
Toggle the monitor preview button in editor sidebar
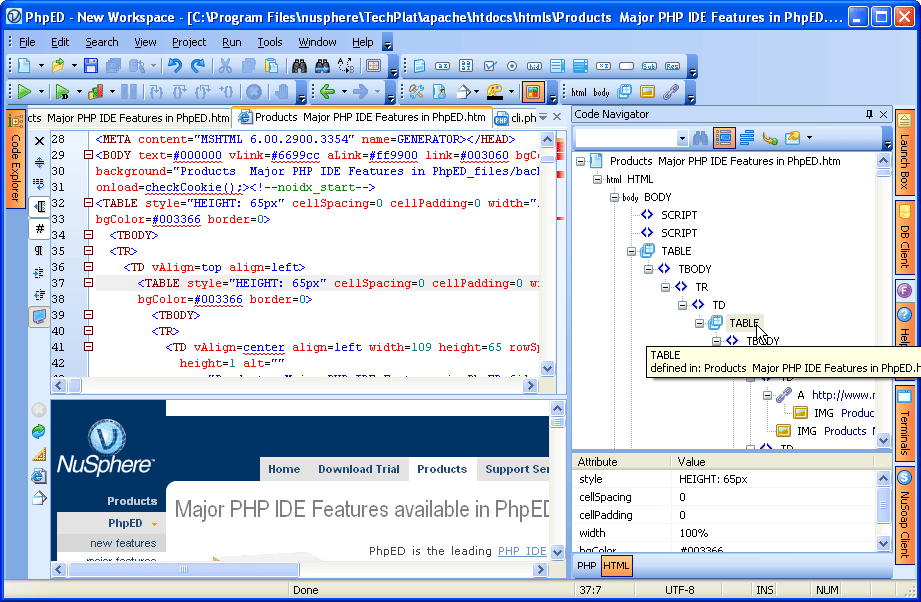click(x=39, y=316)
